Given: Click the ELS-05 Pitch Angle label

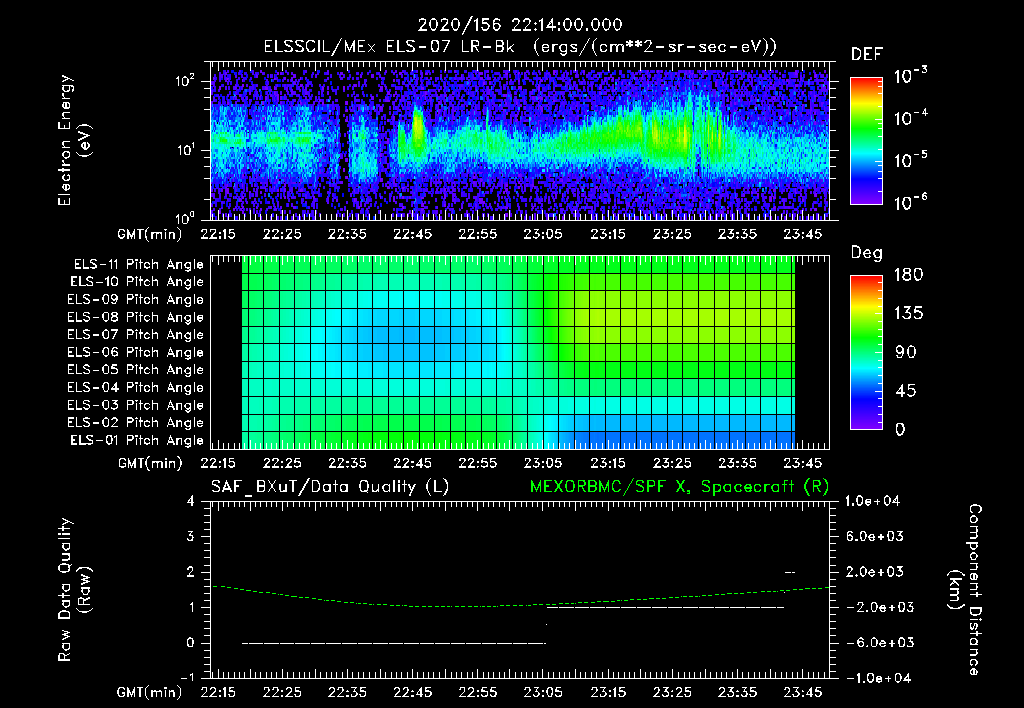Looking at the screenshot, I should (x=136, y=370).
